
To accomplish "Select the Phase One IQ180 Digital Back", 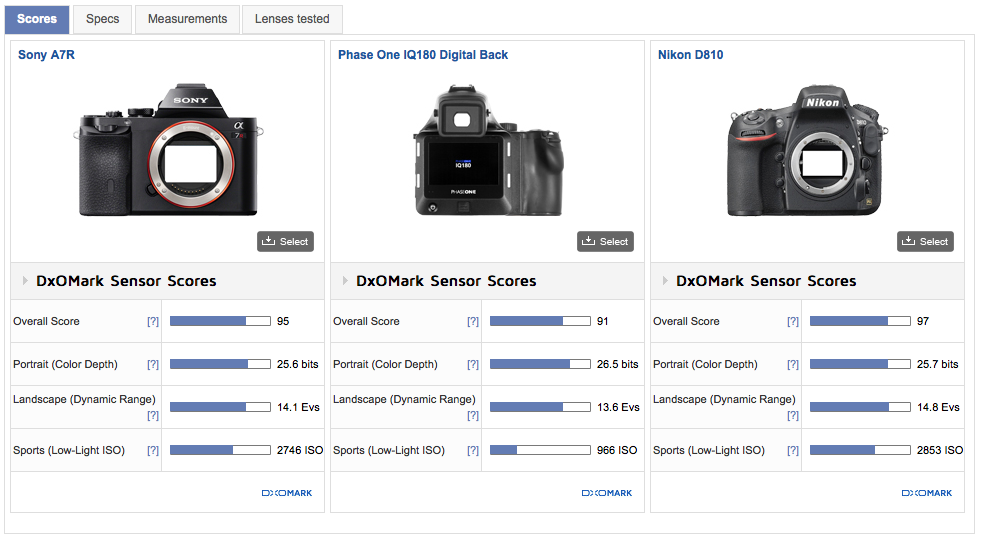I will [606, 241].
